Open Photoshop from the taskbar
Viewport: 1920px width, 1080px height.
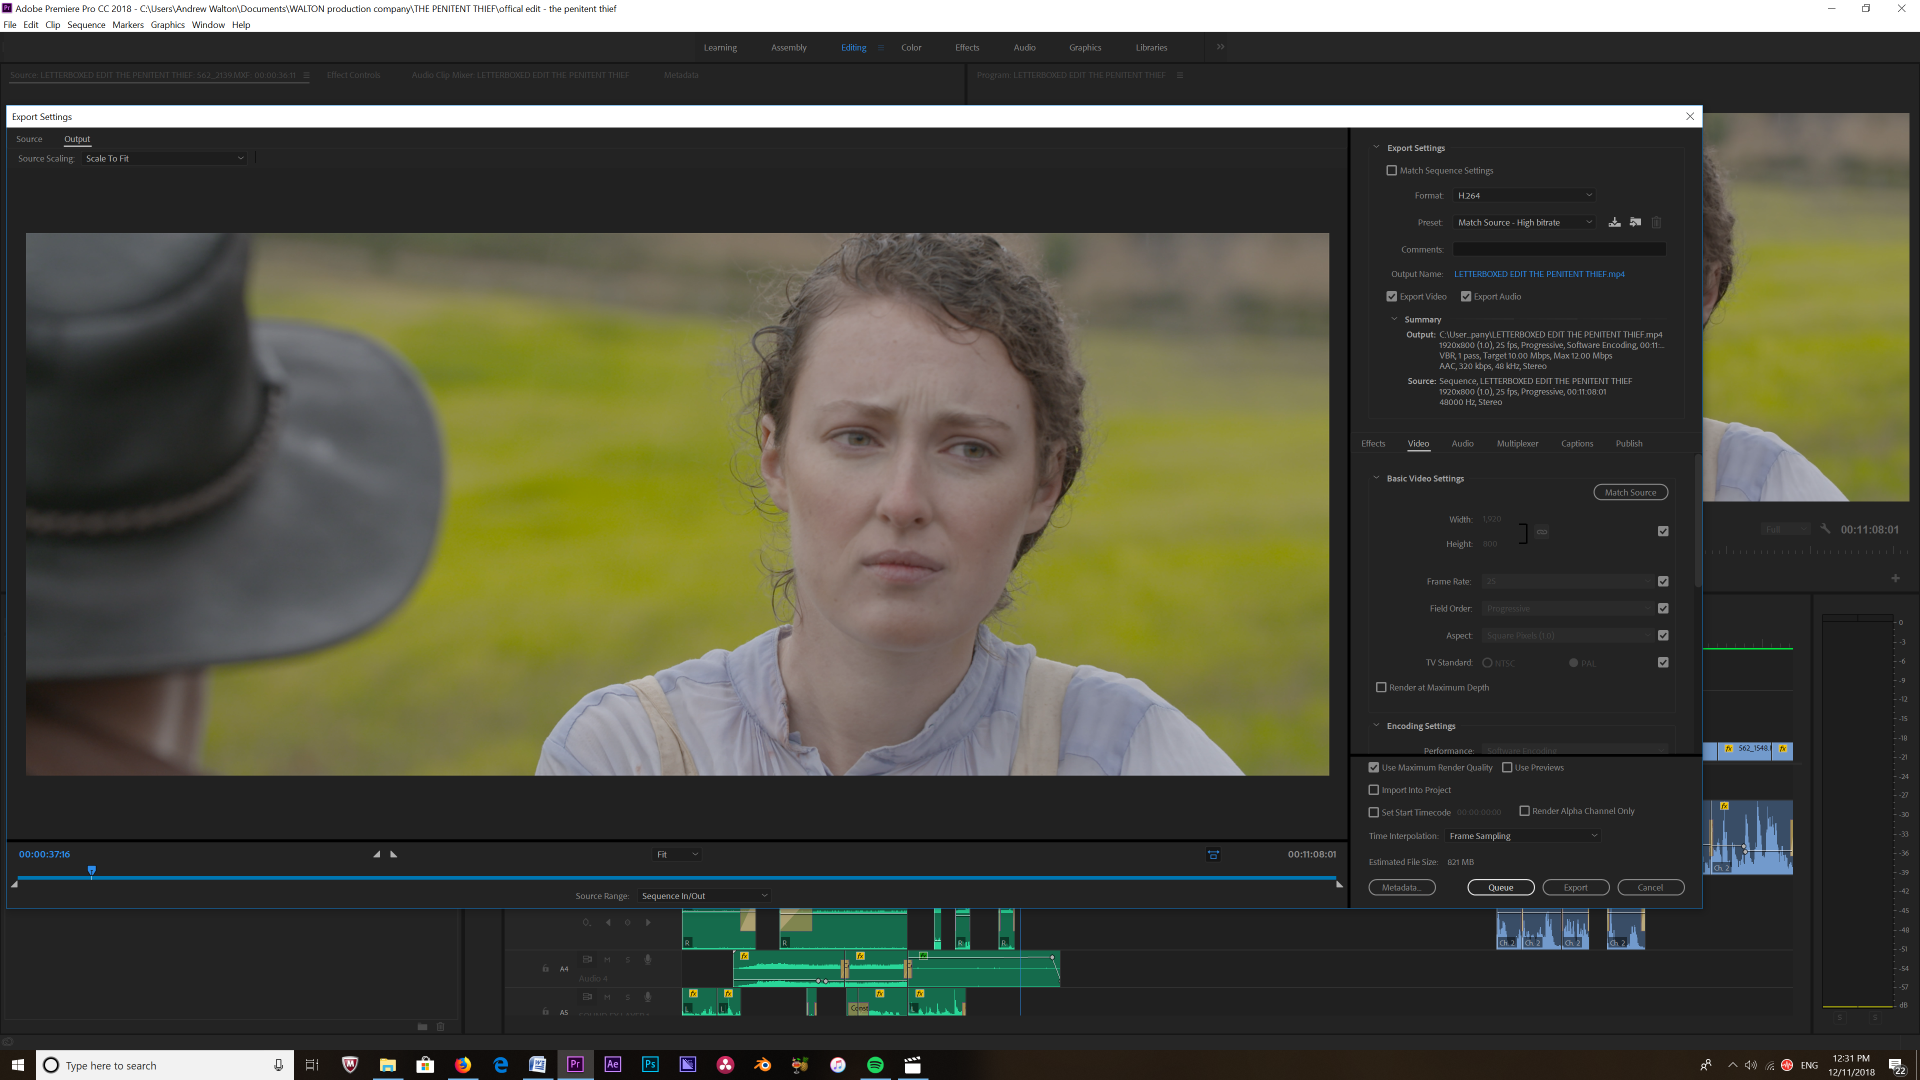pos(650,1064)
